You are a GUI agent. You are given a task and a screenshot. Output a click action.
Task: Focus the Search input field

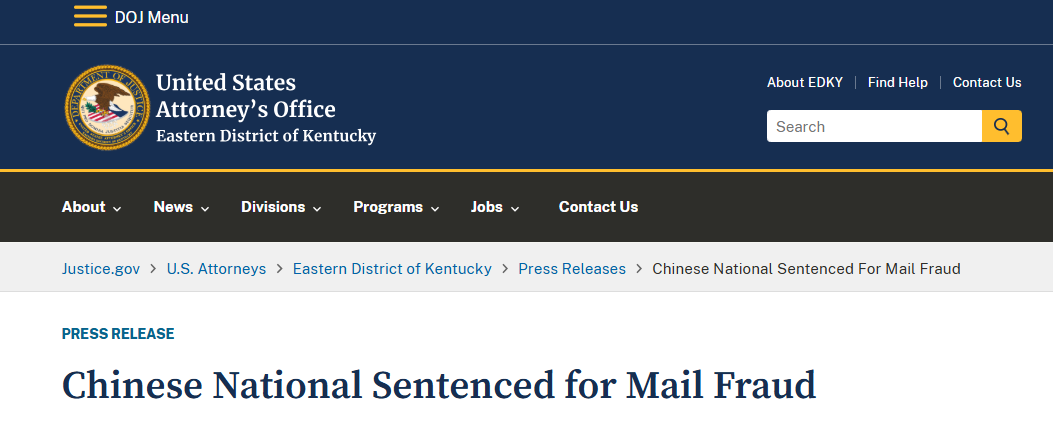(x=874, y=126)
